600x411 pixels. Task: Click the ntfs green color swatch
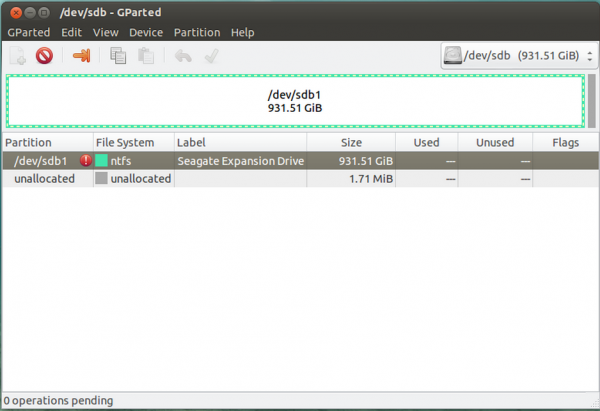tap(101, 160)
